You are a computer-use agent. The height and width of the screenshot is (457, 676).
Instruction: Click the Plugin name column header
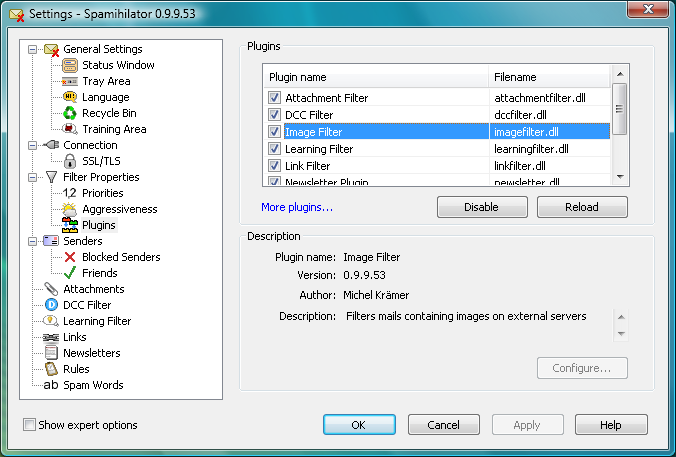376,77
